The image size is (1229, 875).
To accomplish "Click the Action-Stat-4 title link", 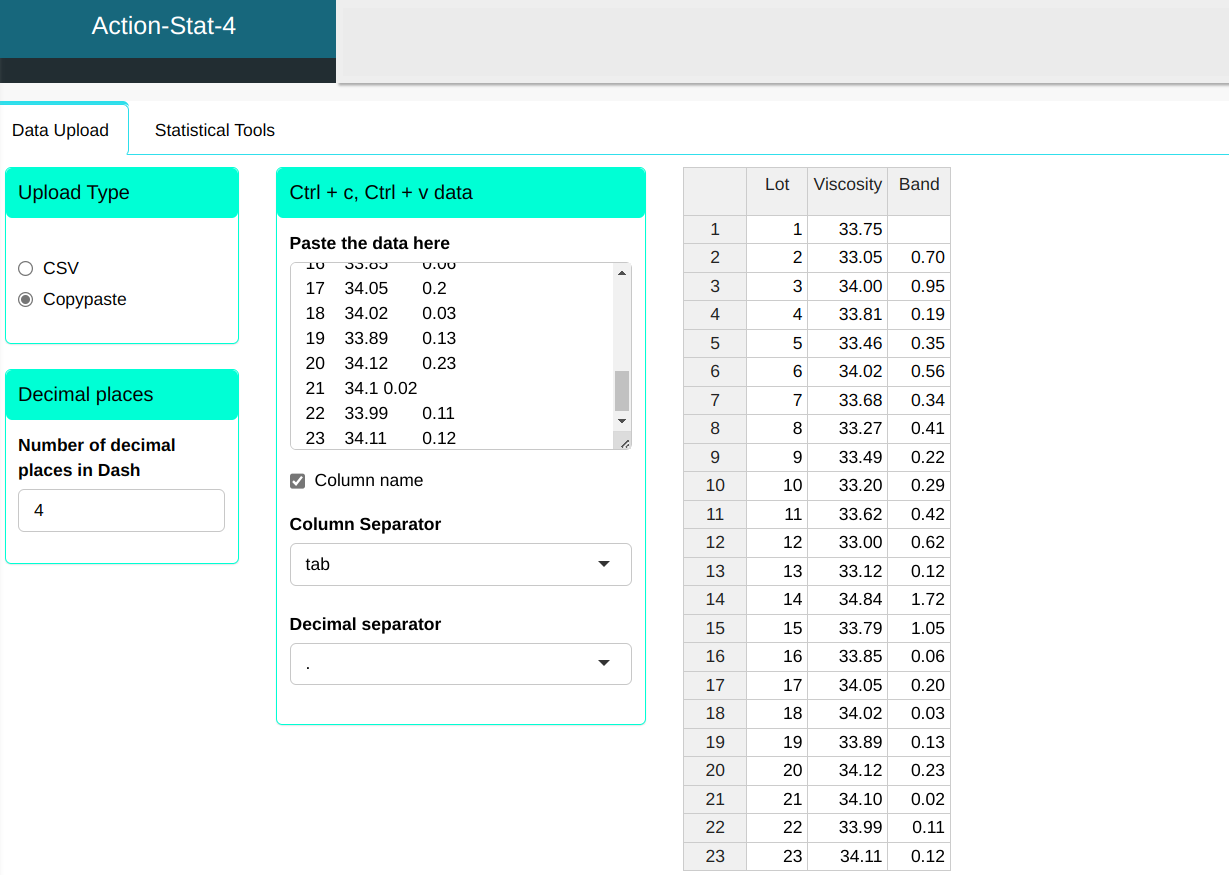I will coord(164,26).
